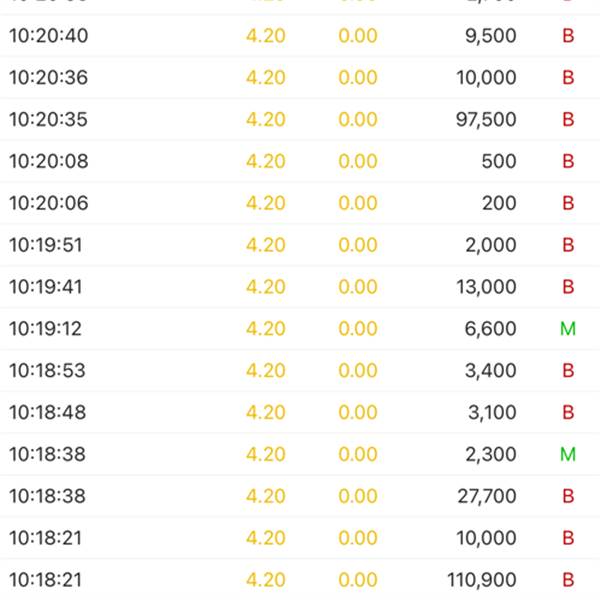
Task: Select the 3,400 volume entry
Action: pos(491,370)
